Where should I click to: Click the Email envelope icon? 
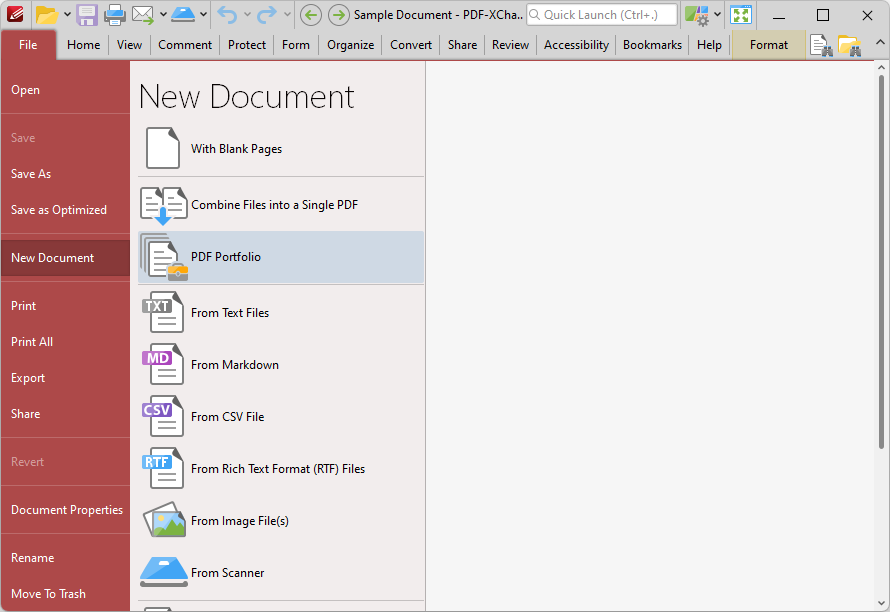click(x=143, y=15)
